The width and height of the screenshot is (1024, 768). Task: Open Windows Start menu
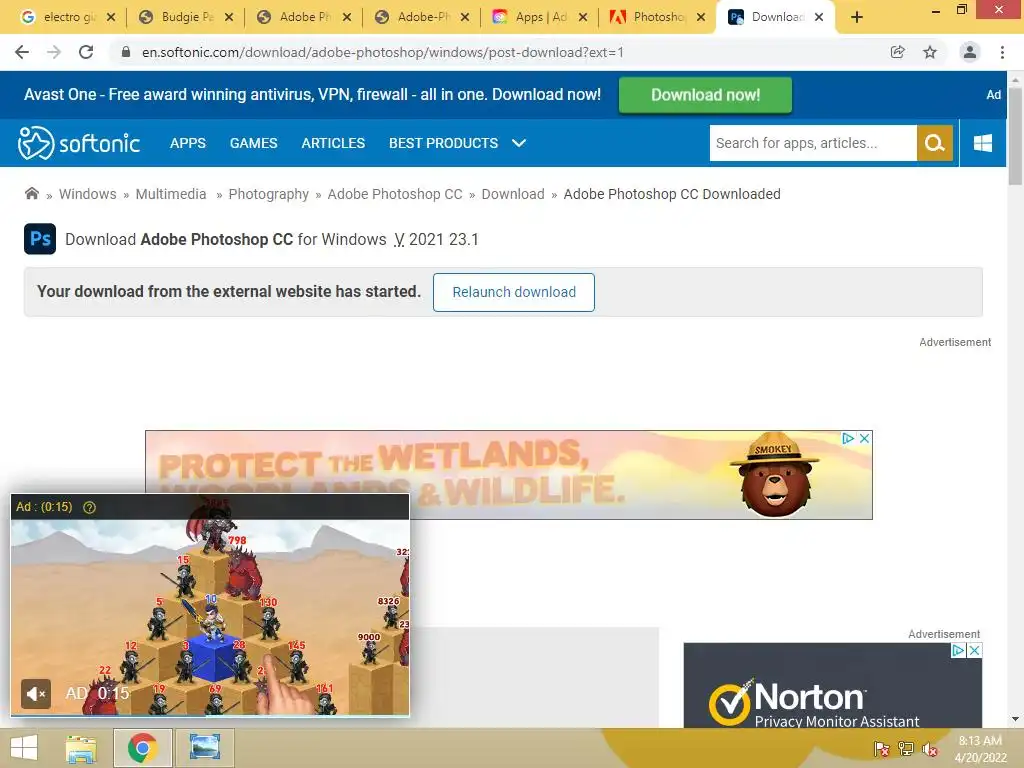(x=24, y=748)
